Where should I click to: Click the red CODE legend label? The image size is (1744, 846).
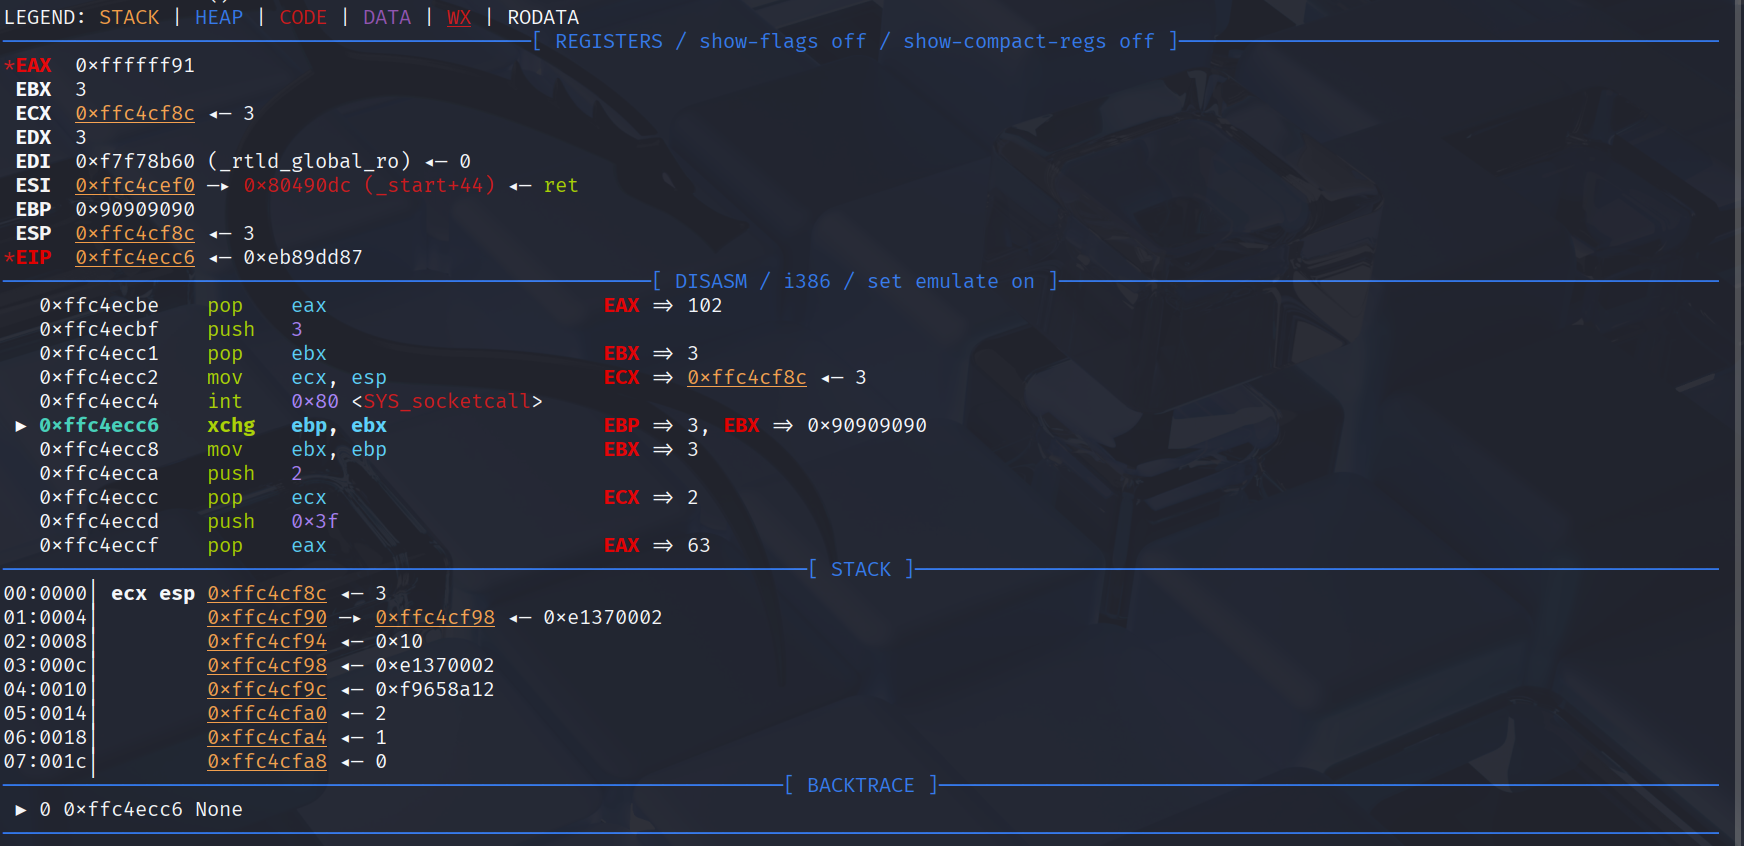pos(303,18)
